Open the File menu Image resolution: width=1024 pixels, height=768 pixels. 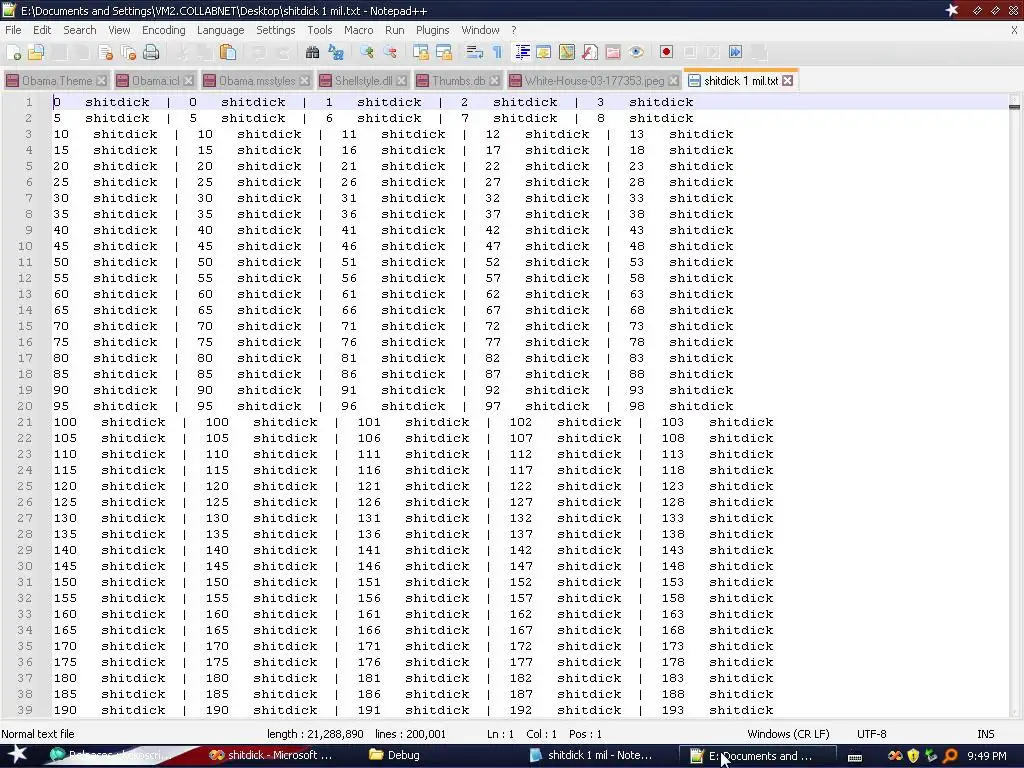coord(13,30)
